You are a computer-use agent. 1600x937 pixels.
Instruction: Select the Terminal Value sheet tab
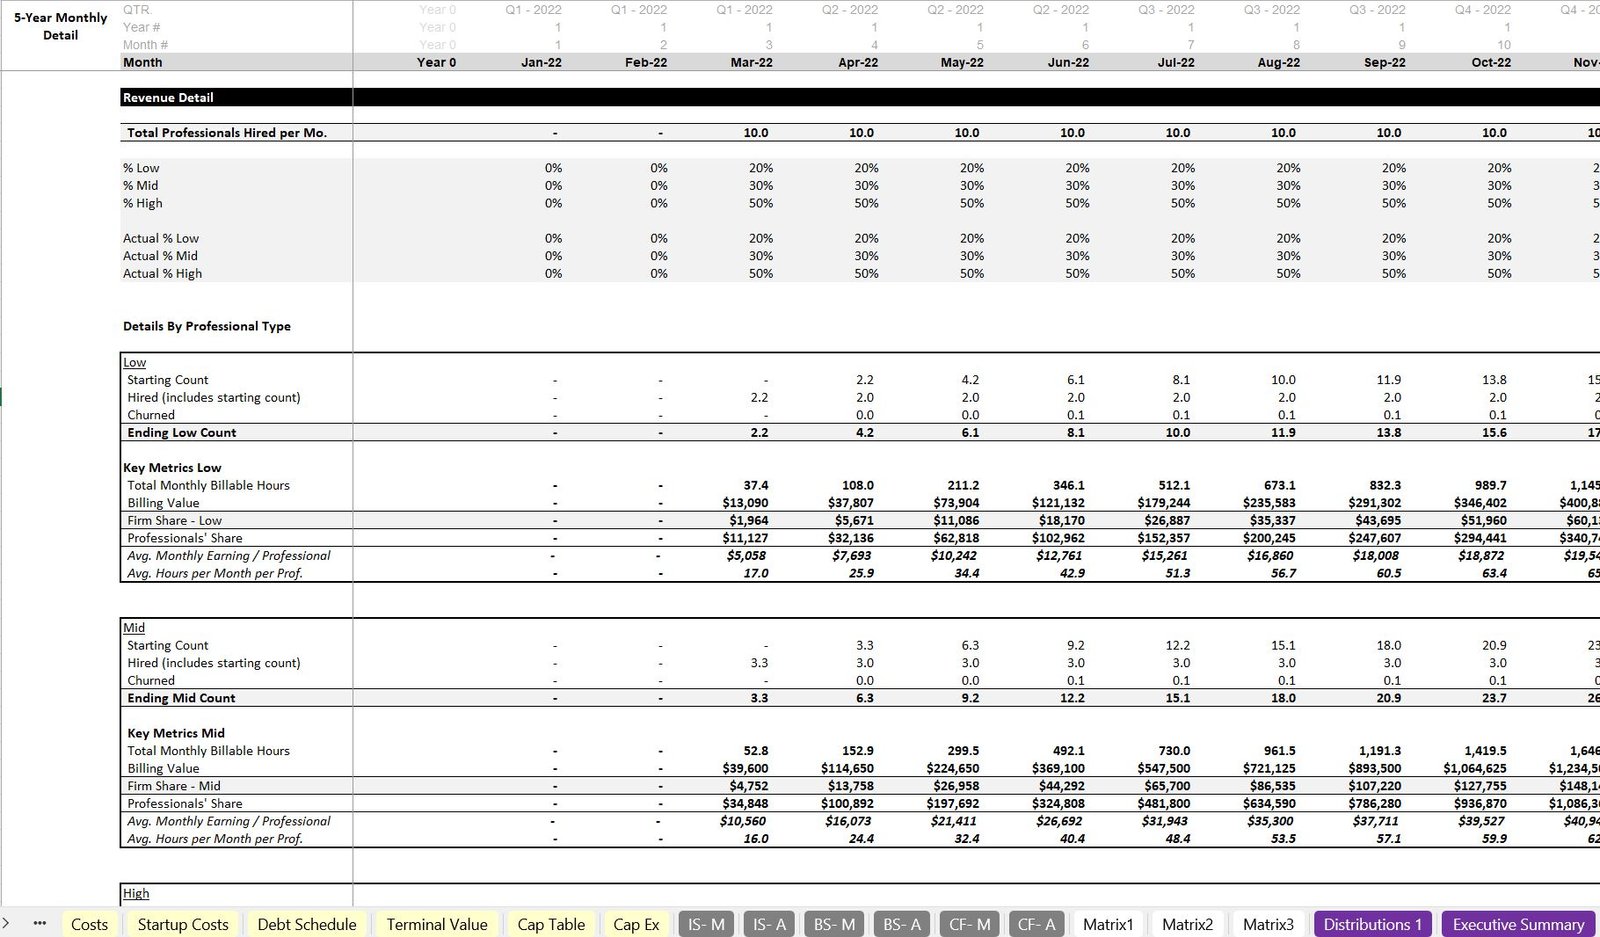click(x=437, y=925)
